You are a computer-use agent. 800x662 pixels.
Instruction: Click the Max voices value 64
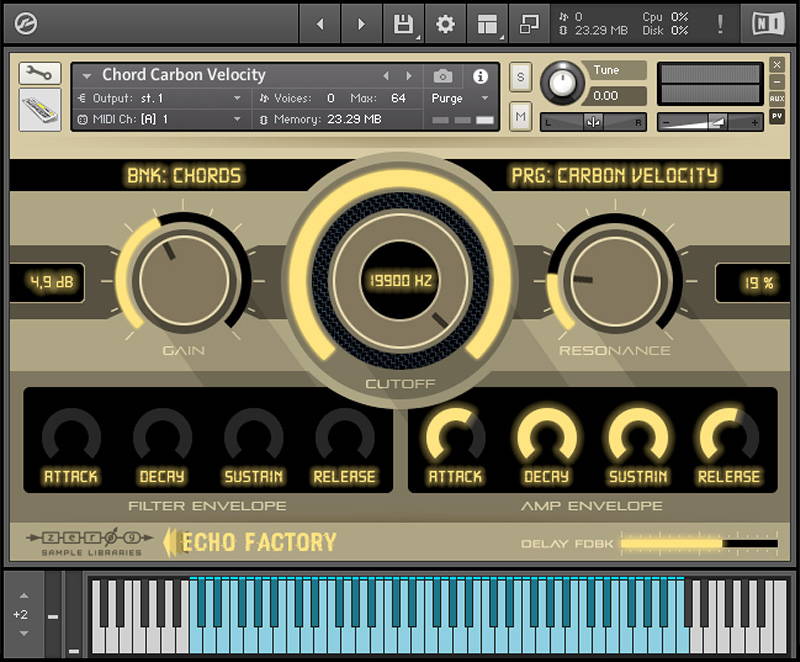(398, 98)
